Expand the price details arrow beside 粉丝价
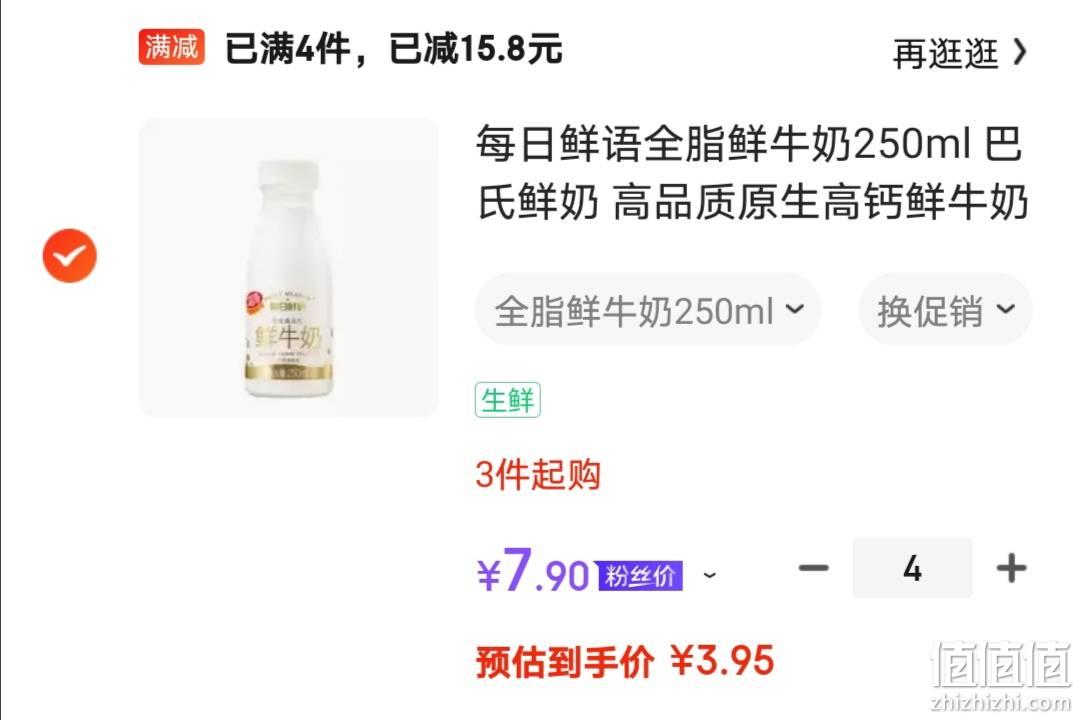 (x=710, y=575)
